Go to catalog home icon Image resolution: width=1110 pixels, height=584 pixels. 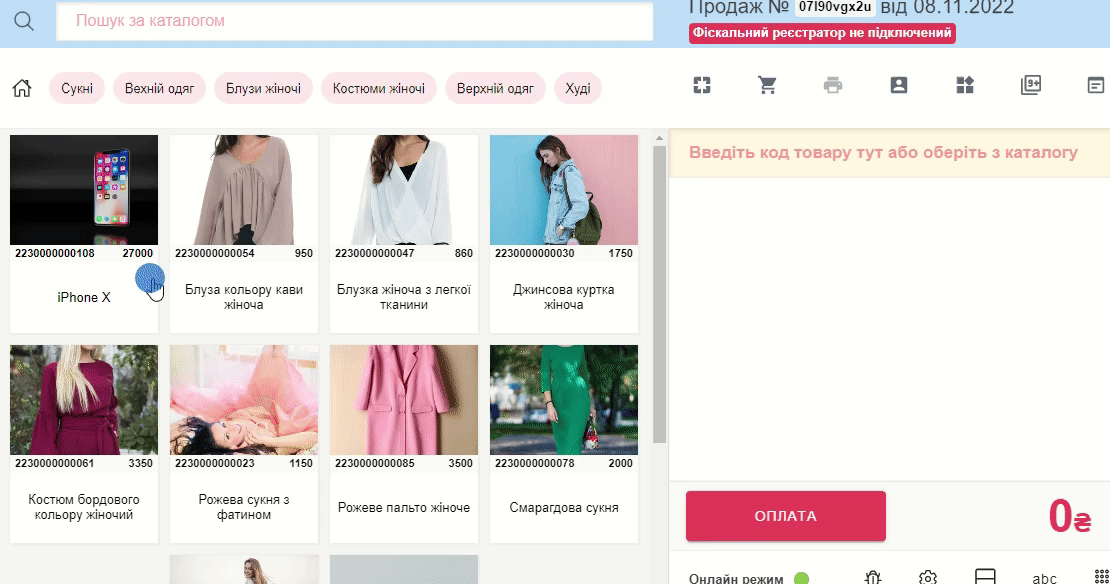(x=22, y=88)
